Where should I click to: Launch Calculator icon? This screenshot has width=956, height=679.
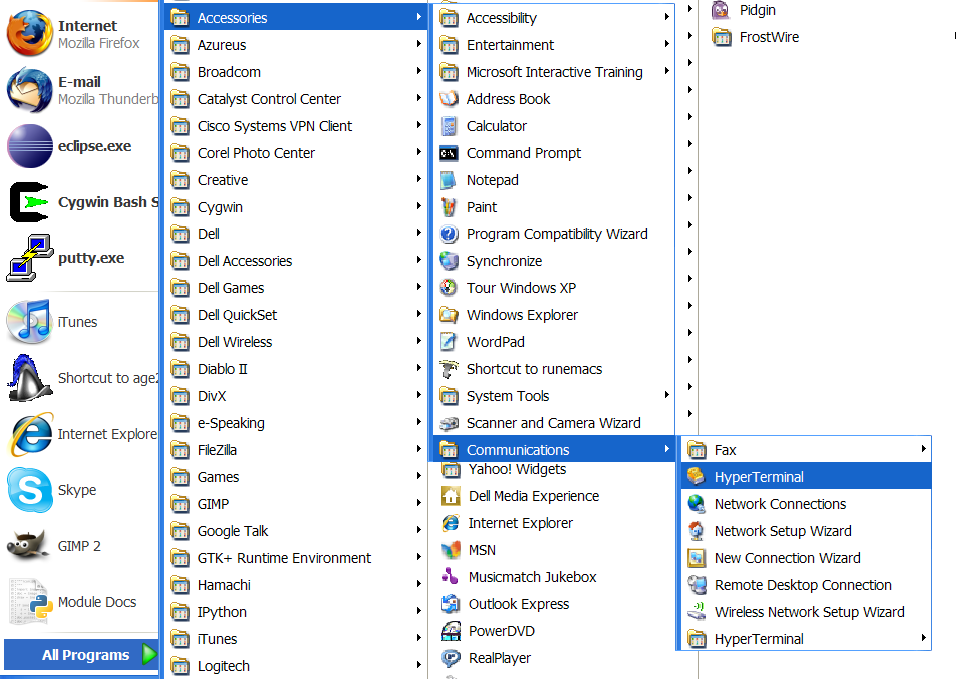click(x=449, y=126)
